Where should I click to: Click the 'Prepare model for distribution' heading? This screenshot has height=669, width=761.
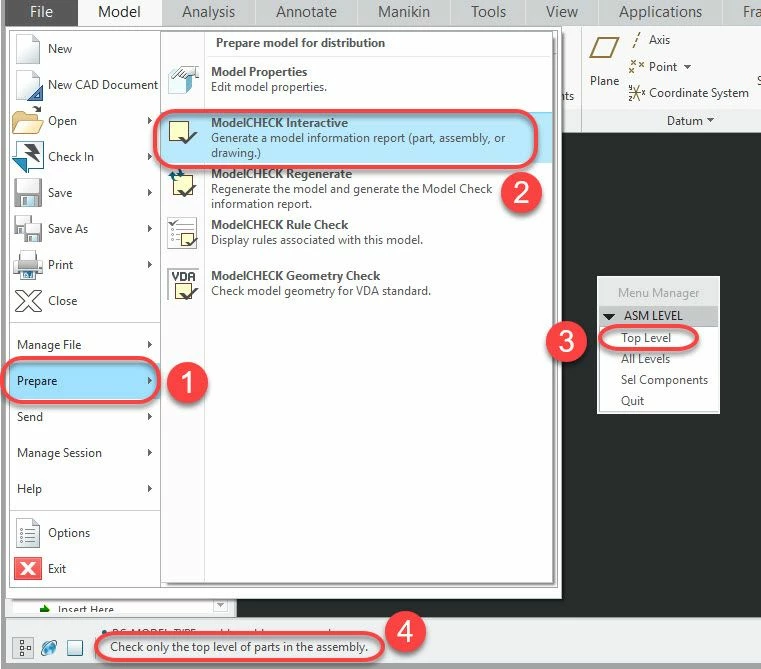300,43
